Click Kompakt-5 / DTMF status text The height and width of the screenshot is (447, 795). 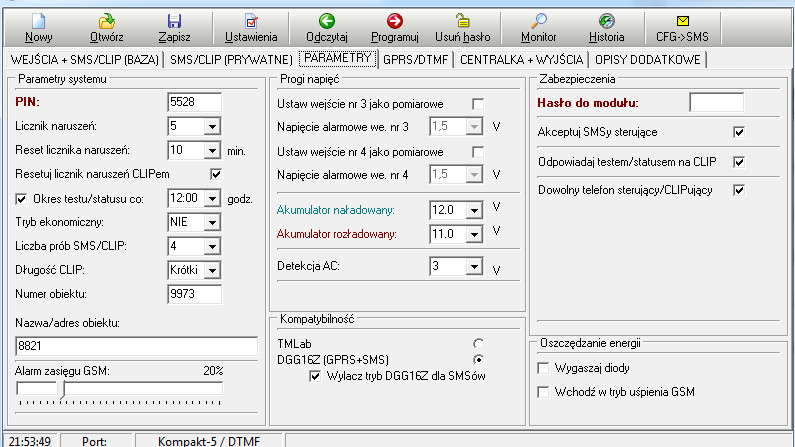click(x=209, y=441)
